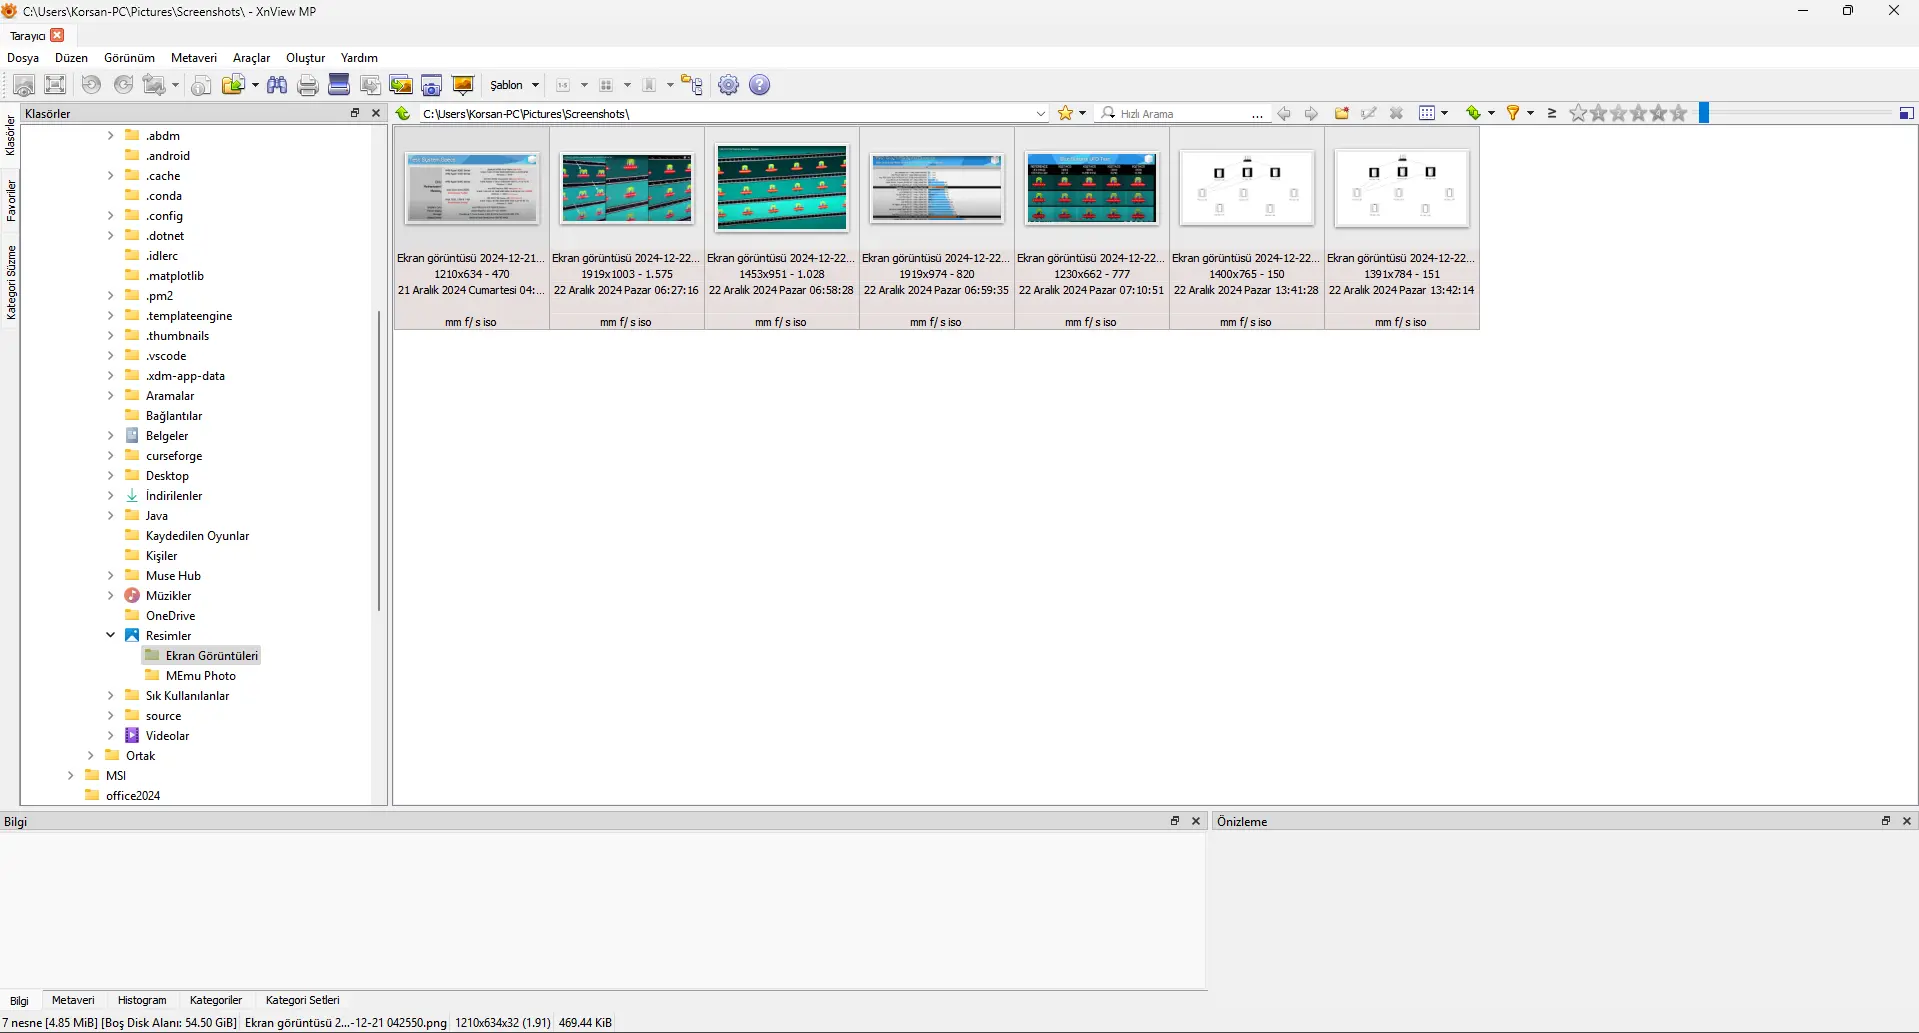Set rating filter to last star
Screen dimensions: 1919x1033
[x=1679, y=113]
